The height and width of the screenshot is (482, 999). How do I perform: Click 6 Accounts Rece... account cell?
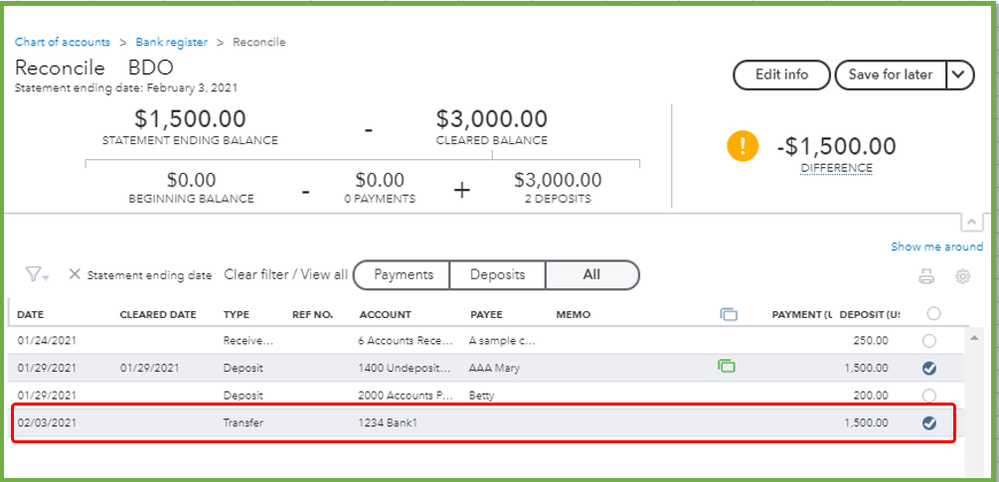tap(405, 341)
